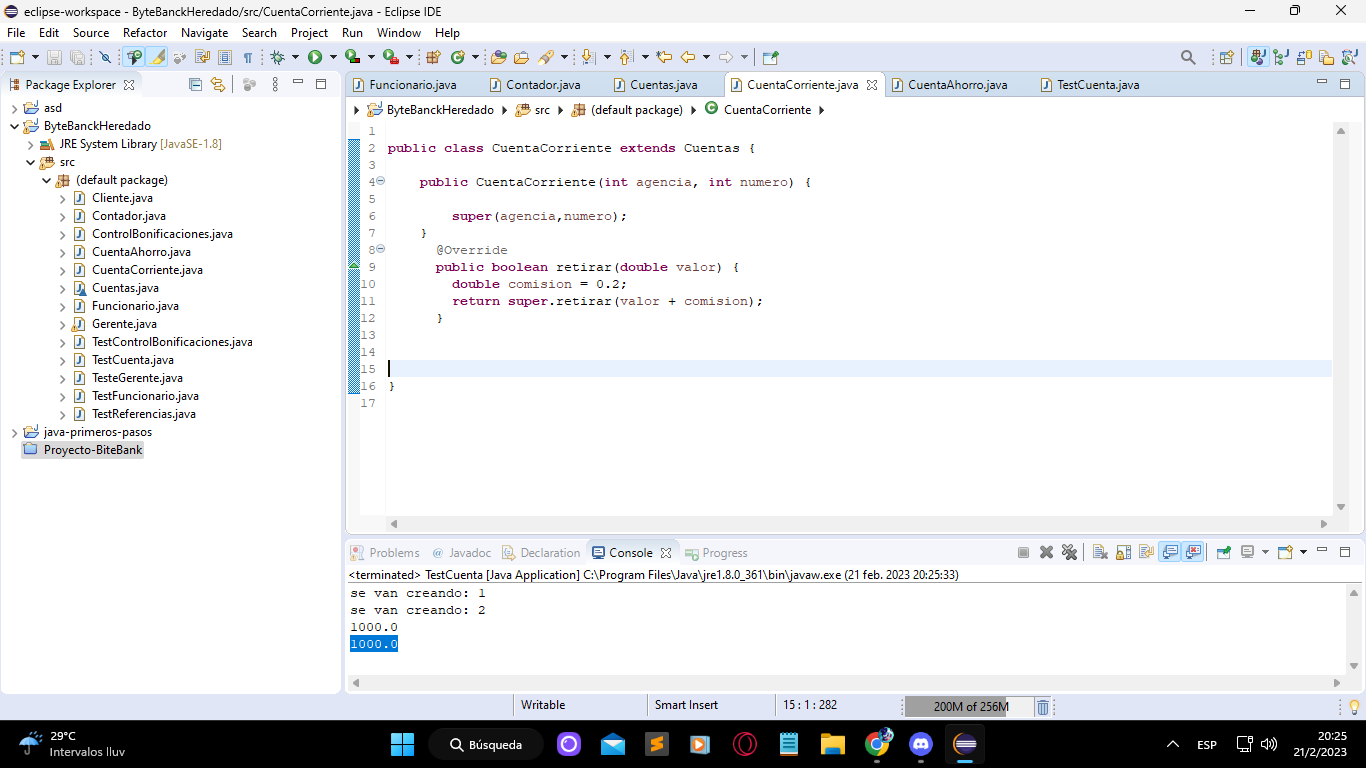Open the Refactor menu

pos(145,33)
